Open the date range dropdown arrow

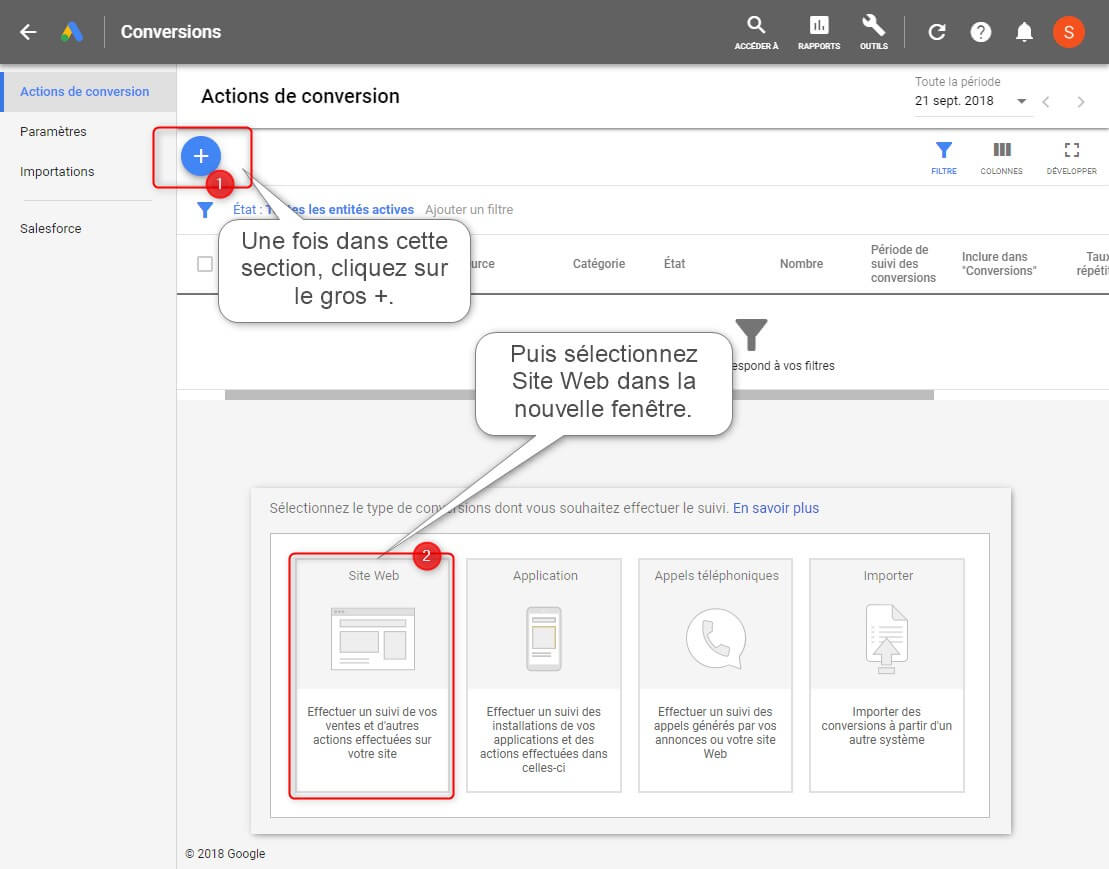tap(1021, 101)
